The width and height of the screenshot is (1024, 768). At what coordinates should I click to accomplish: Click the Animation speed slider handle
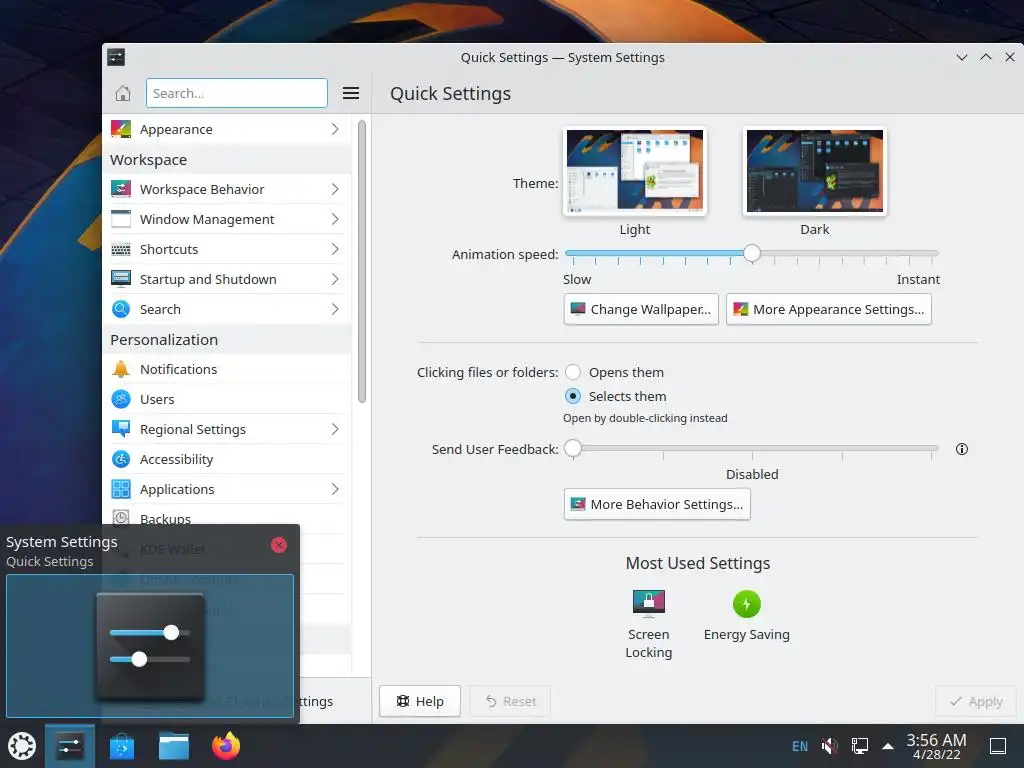pos(752,253)
